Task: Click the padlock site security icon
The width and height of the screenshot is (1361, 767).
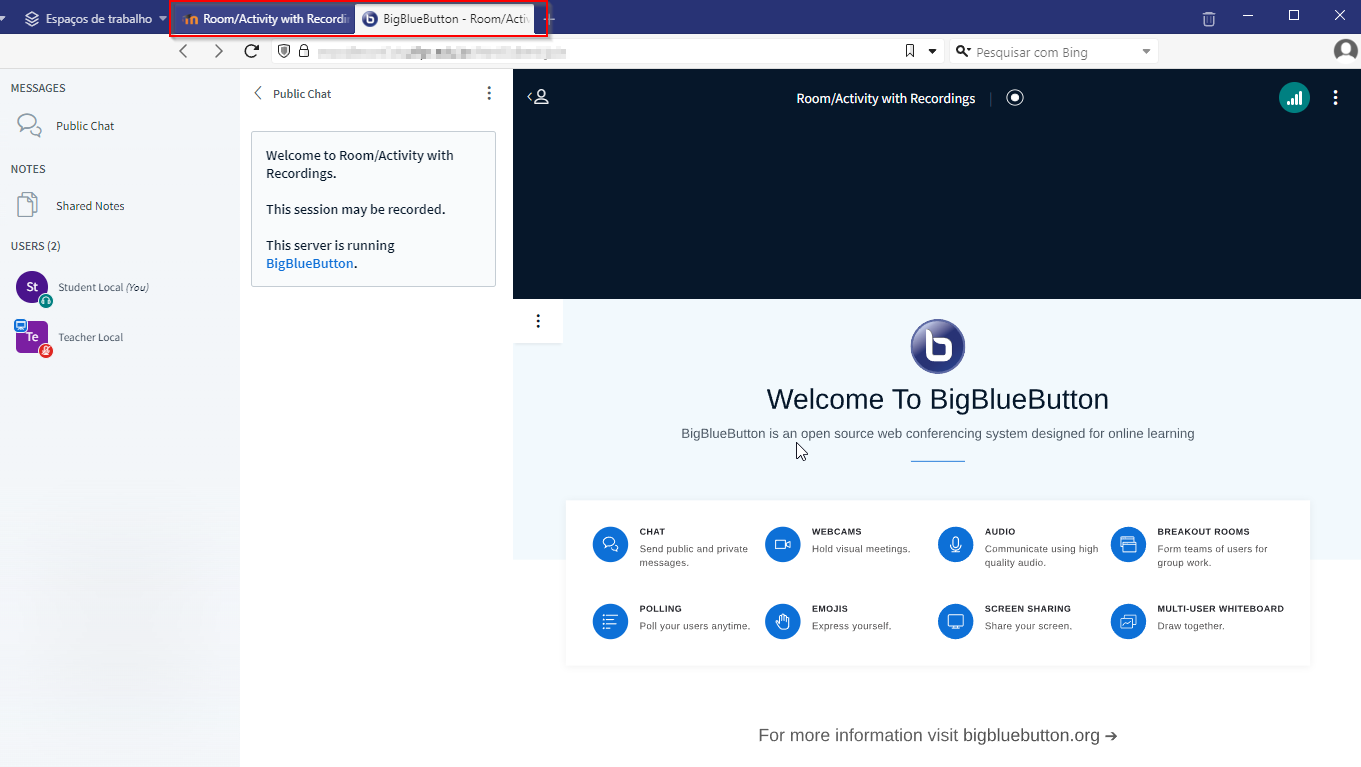Action: [304, 51]
